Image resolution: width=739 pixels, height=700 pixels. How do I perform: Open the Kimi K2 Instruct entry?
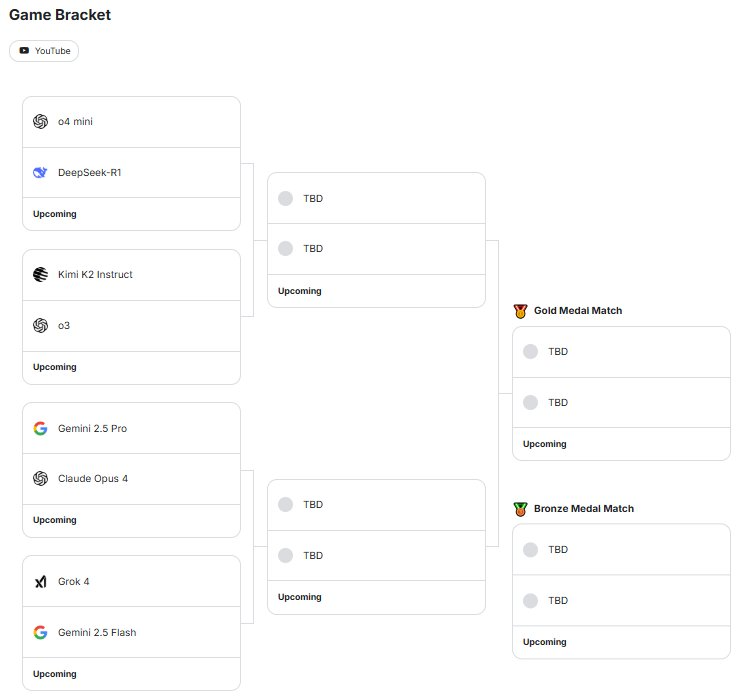point(95,275)
